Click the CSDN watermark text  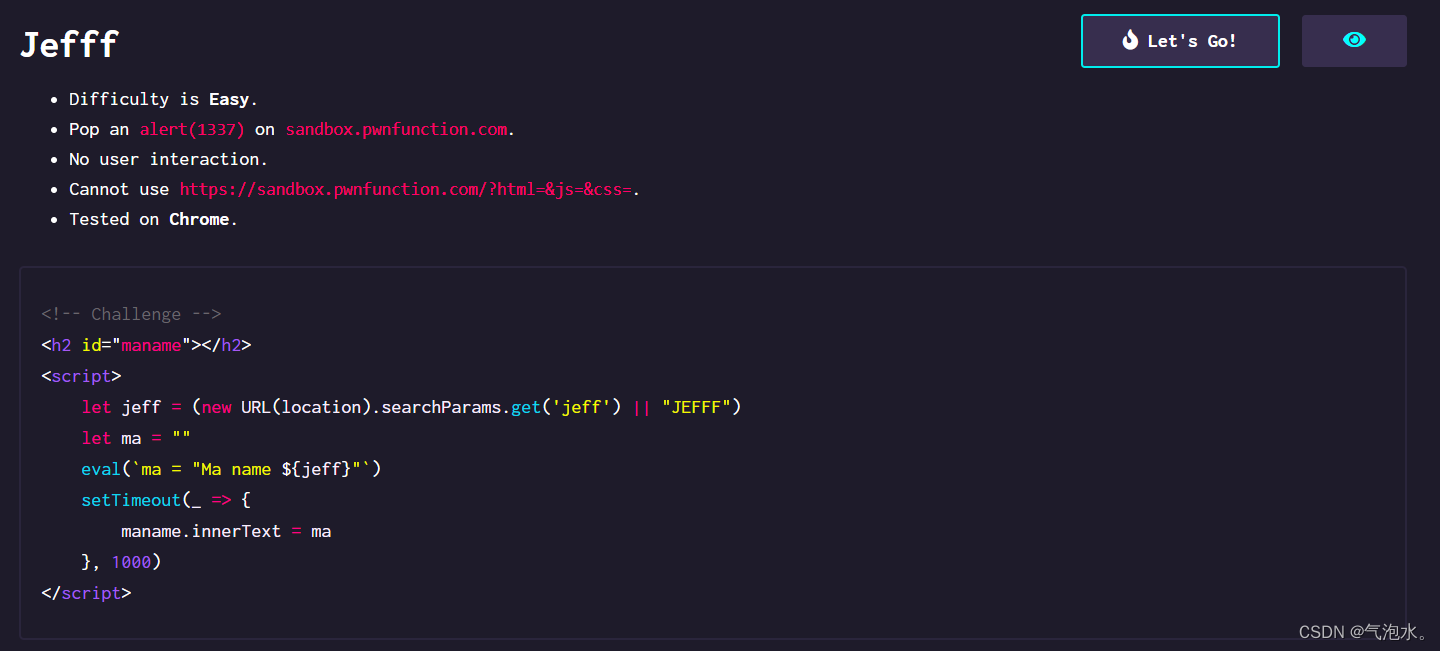(1364, 632)
